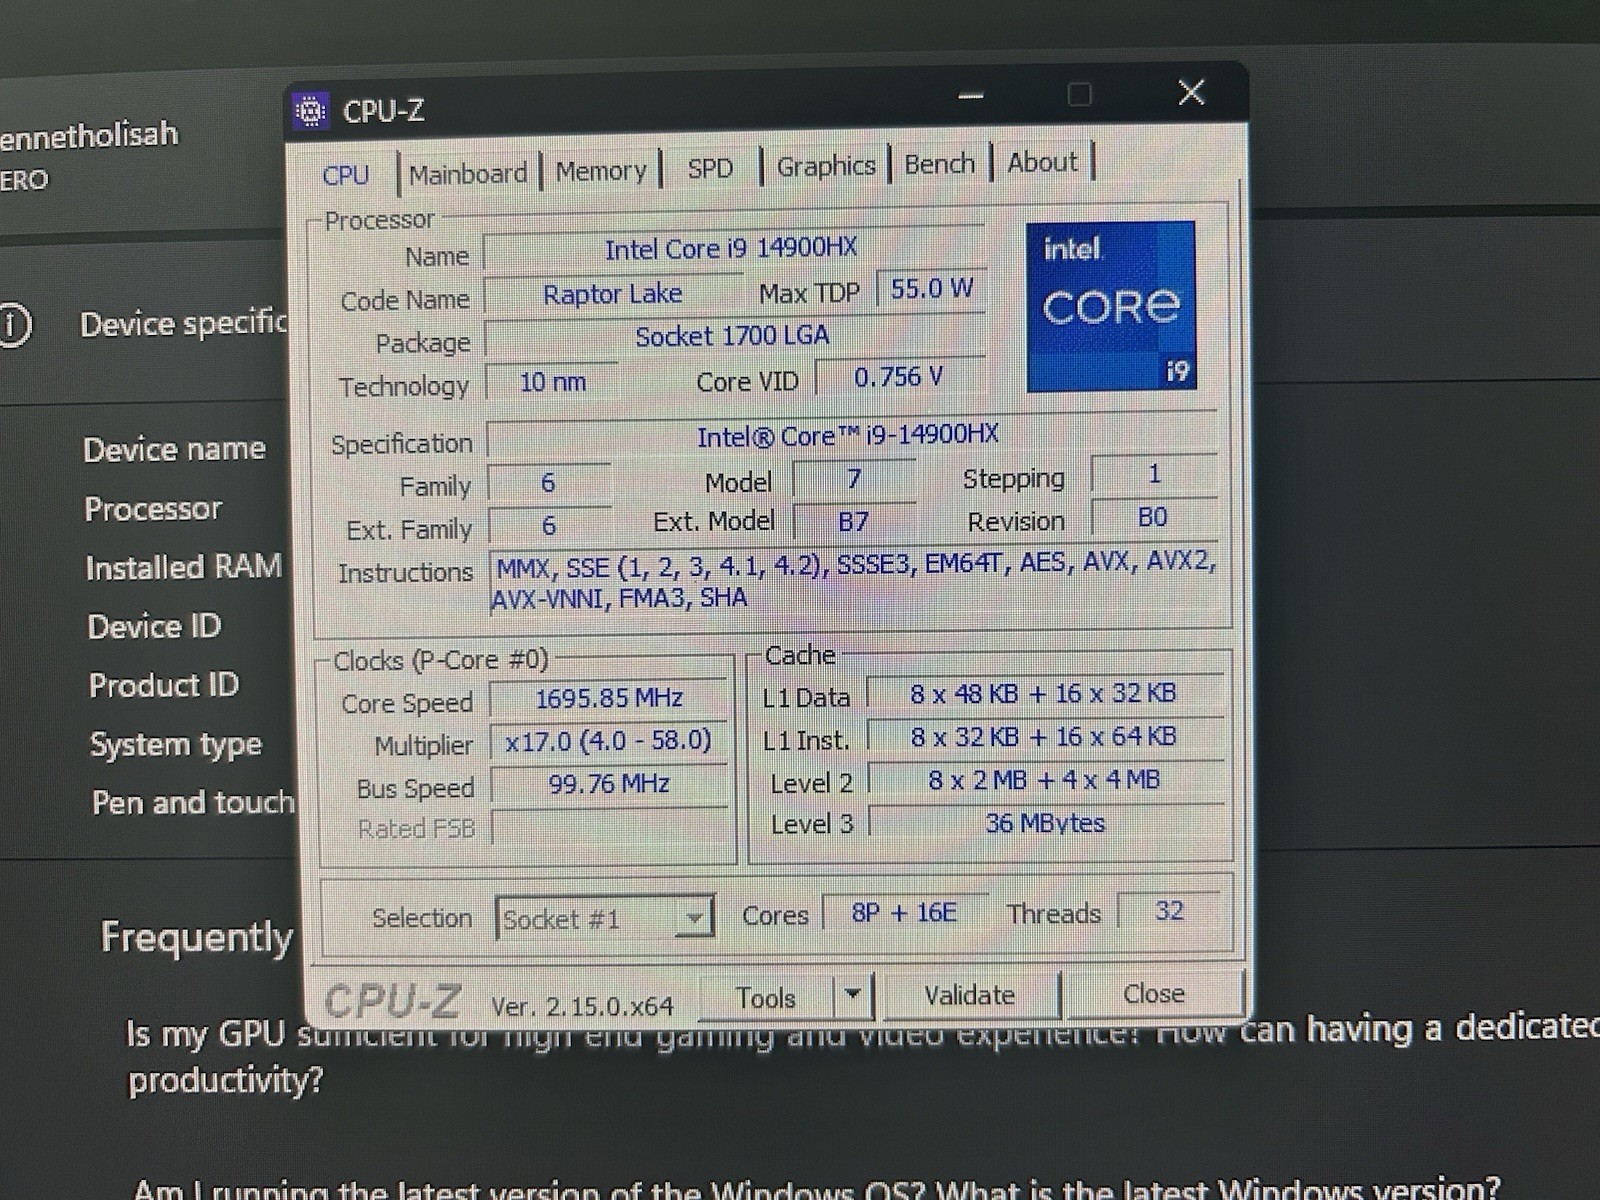Click the empty Rated FSB field
Screen dimensions: 1600x1200
pos(610,827)
